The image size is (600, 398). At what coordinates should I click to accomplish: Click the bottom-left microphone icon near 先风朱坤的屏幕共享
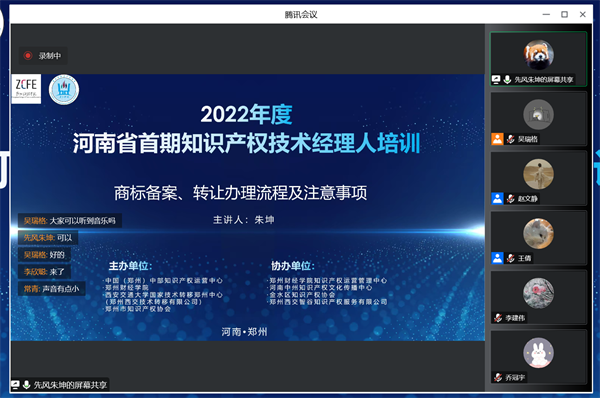(26, 385)
